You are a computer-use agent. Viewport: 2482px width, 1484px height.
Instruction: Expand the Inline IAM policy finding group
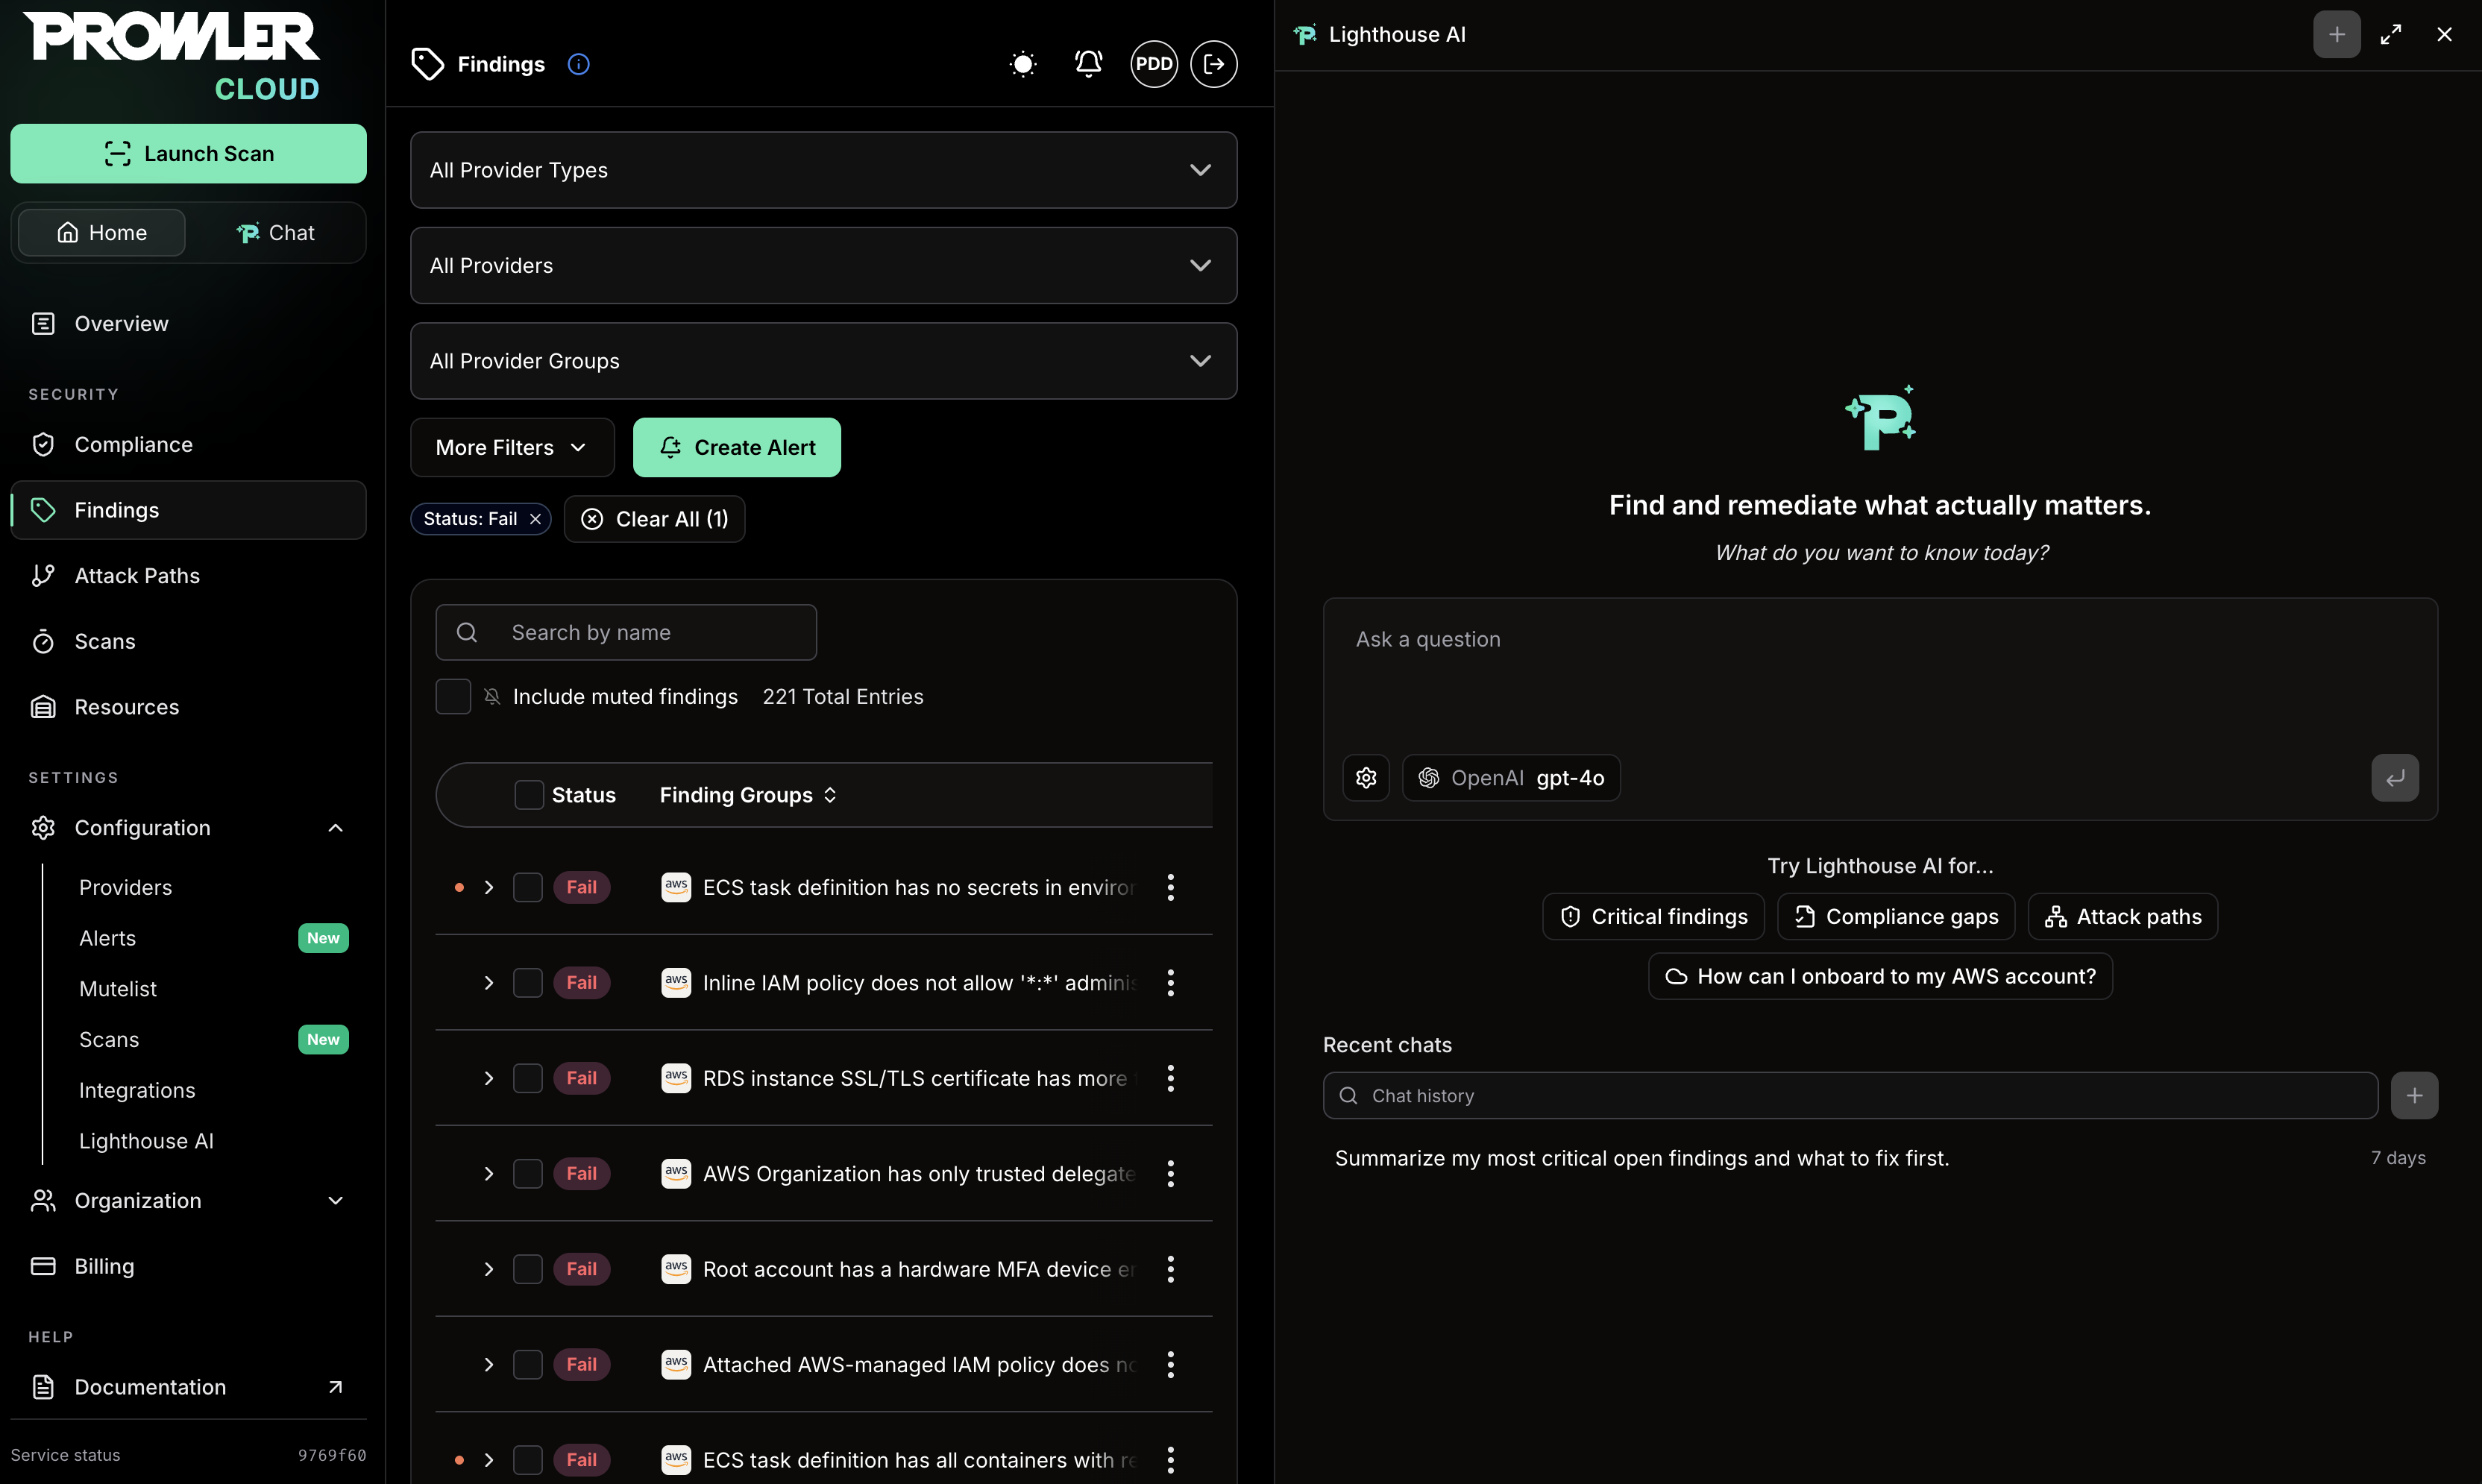coord(489,983)
